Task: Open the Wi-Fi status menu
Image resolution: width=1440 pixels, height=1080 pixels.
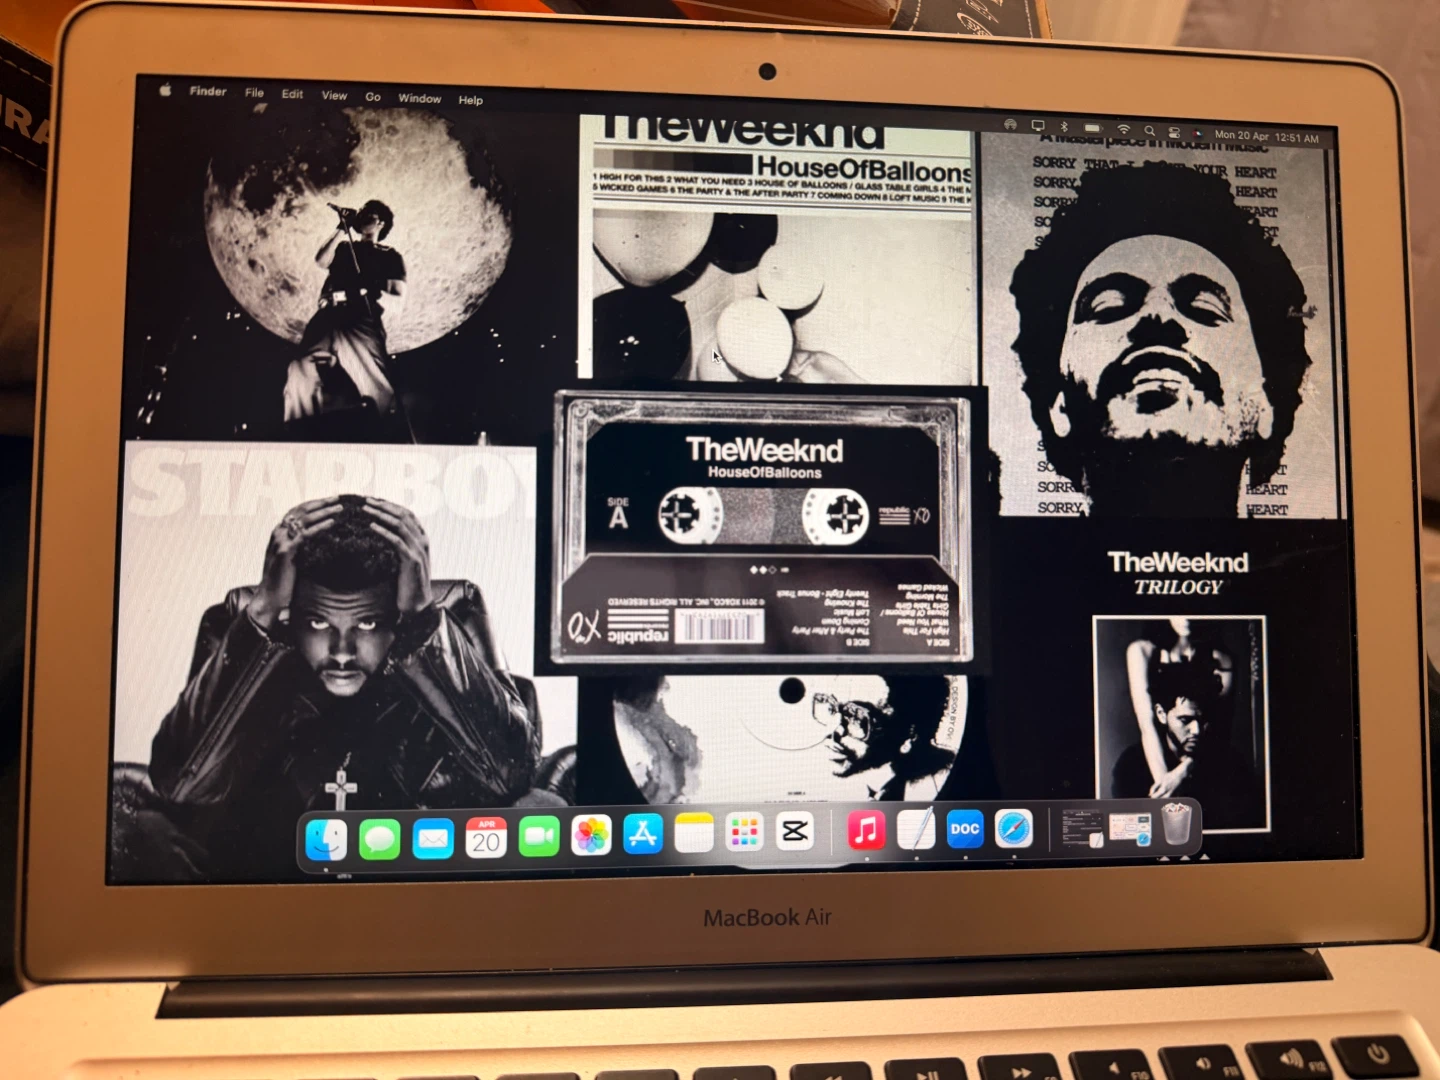Action: click(1124, 129)
